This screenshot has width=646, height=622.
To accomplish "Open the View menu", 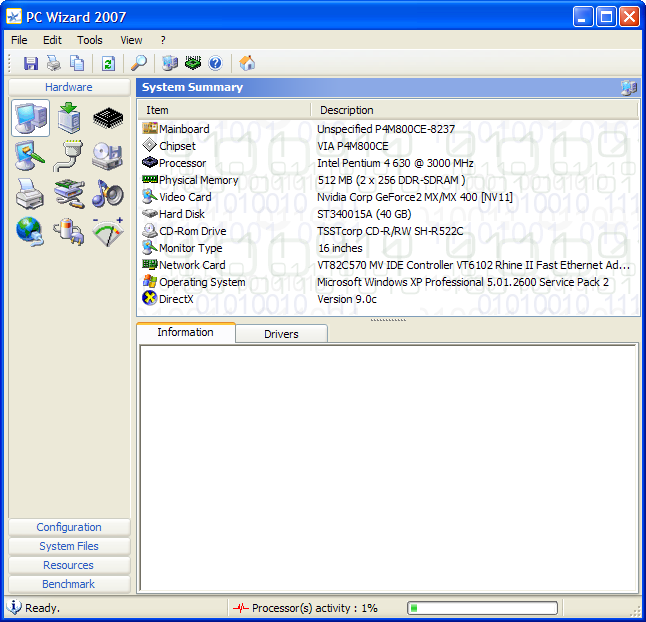I will (131, 40).
